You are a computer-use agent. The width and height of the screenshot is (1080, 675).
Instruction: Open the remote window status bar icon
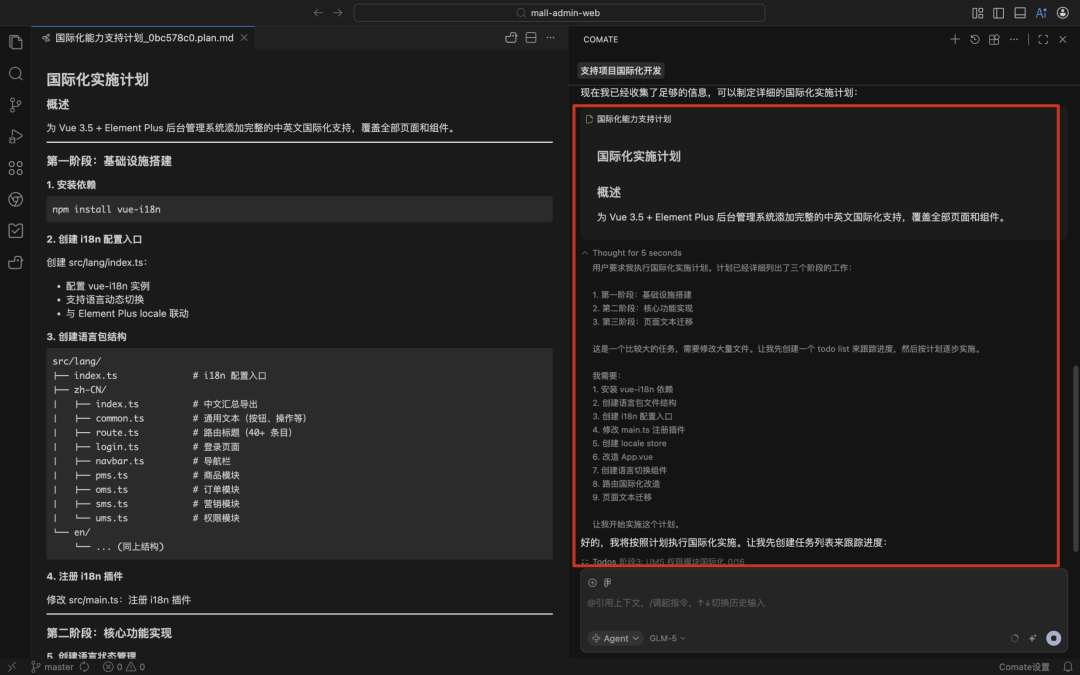pyautogui.click(x=12, y=667)
